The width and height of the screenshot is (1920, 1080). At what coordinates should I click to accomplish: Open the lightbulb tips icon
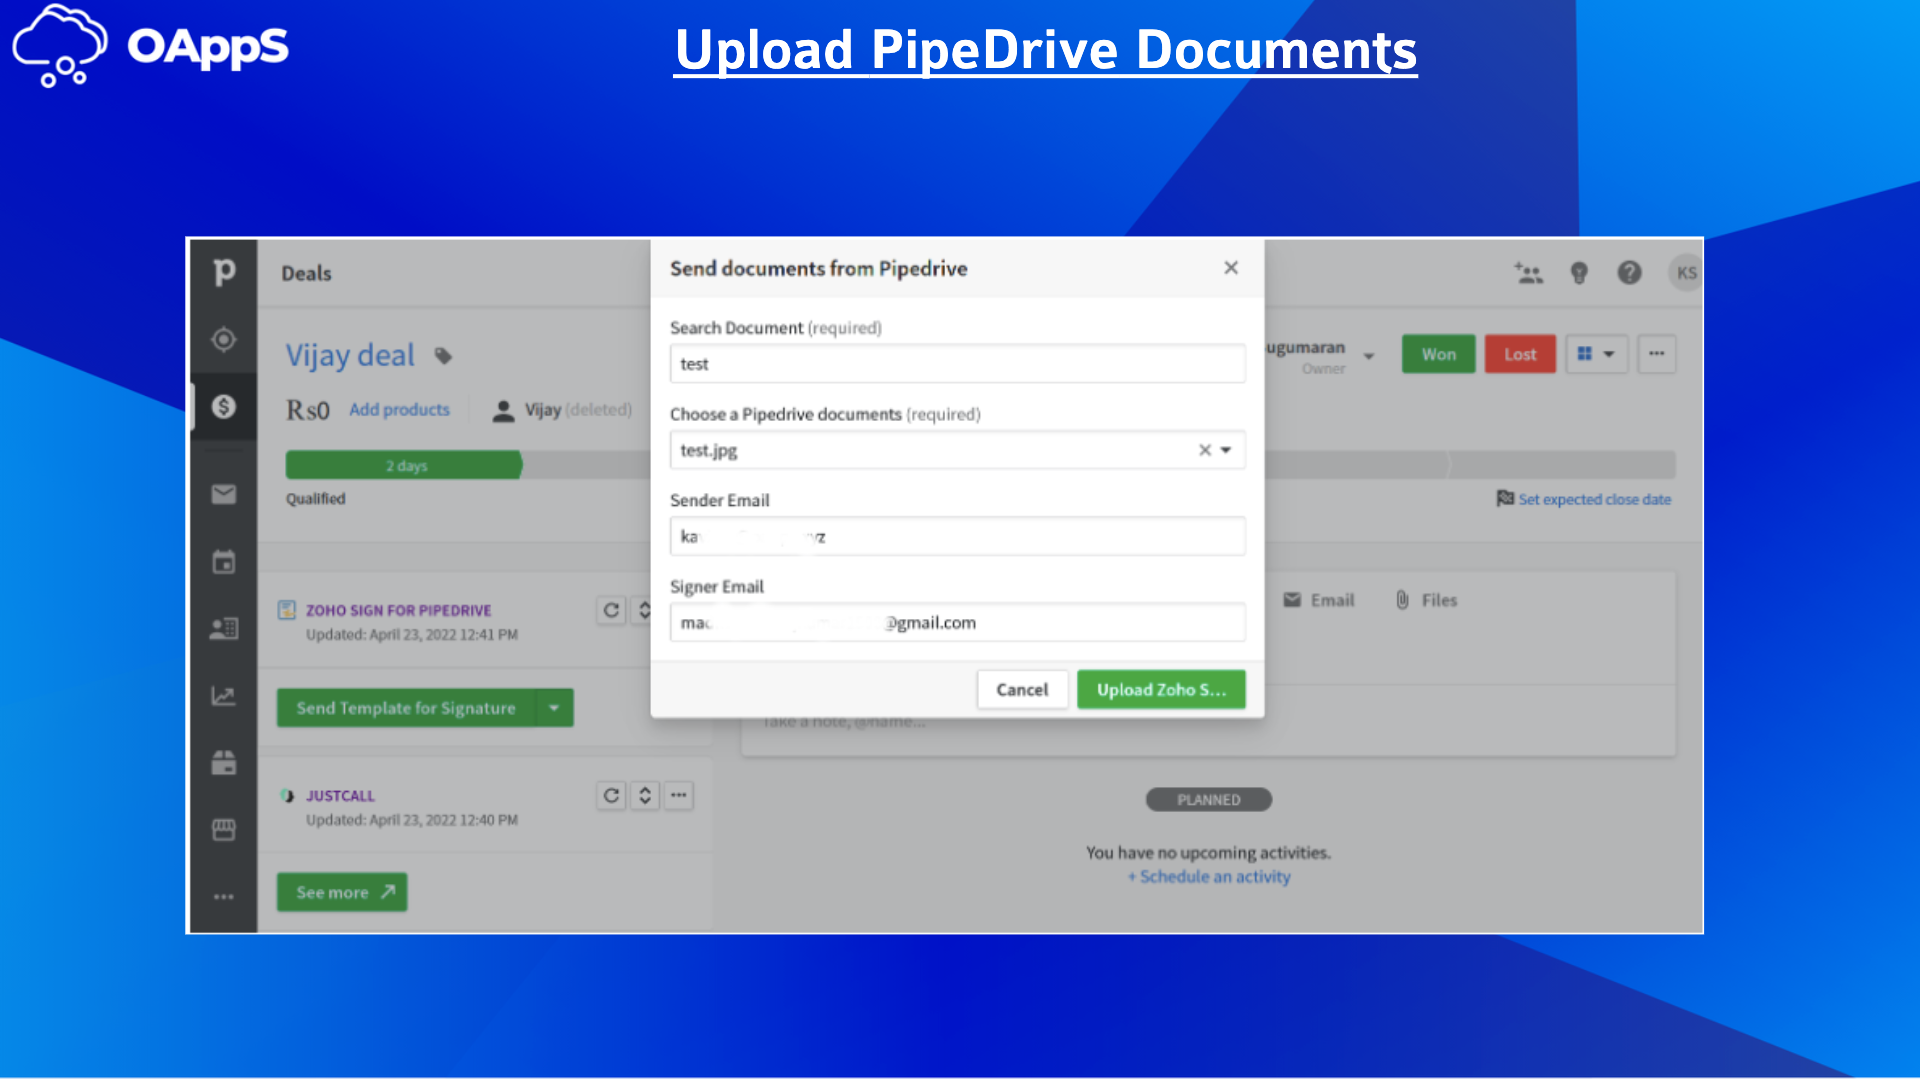[x=1579, y=273]
